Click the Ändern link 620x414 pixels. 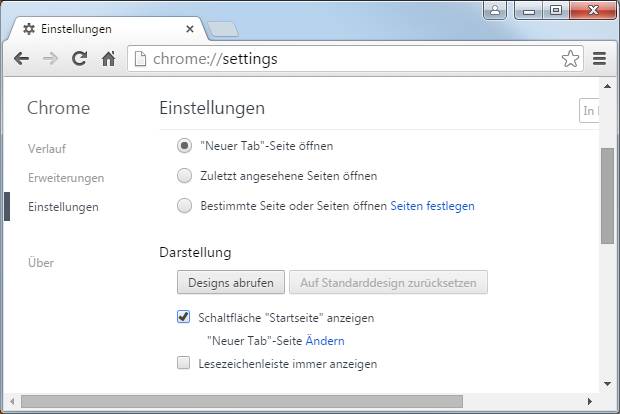click(325, 341)
